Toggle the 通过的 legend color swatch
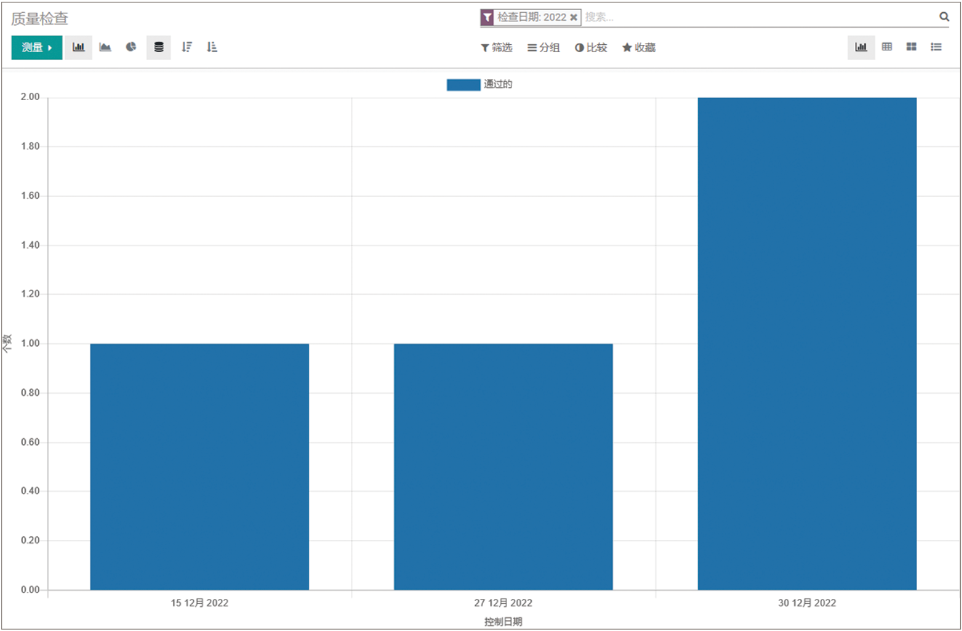This screenshot has height=631, width=962. [x=463, y=85]
